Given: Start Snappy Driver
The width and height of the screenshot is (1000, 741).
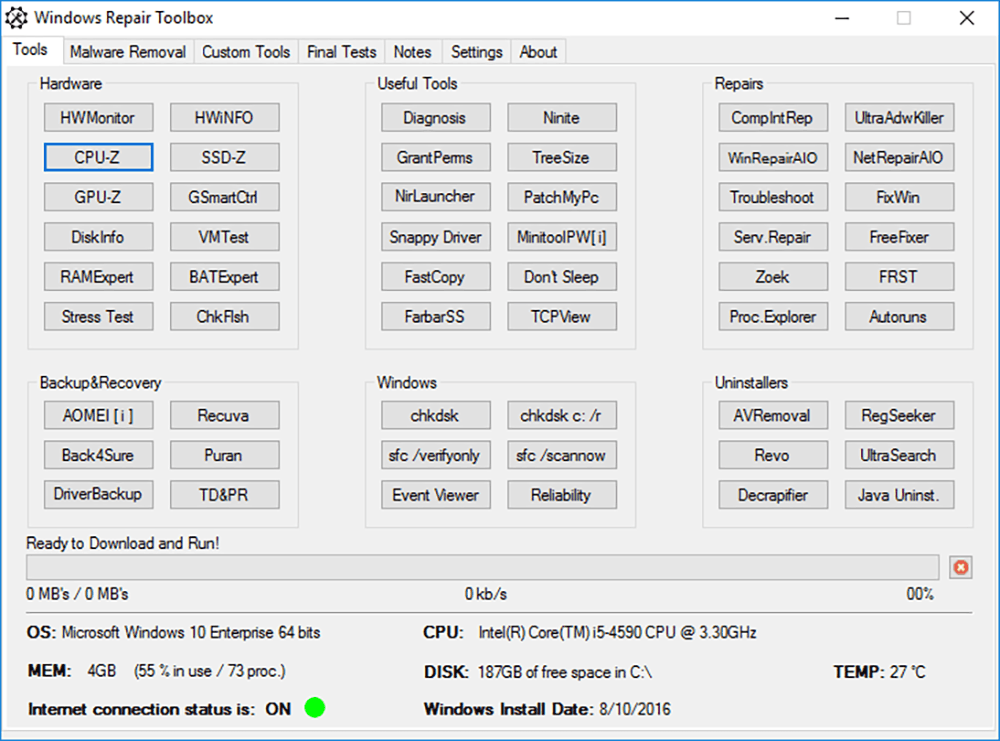Looking at the screenshot, I should 436,237.
